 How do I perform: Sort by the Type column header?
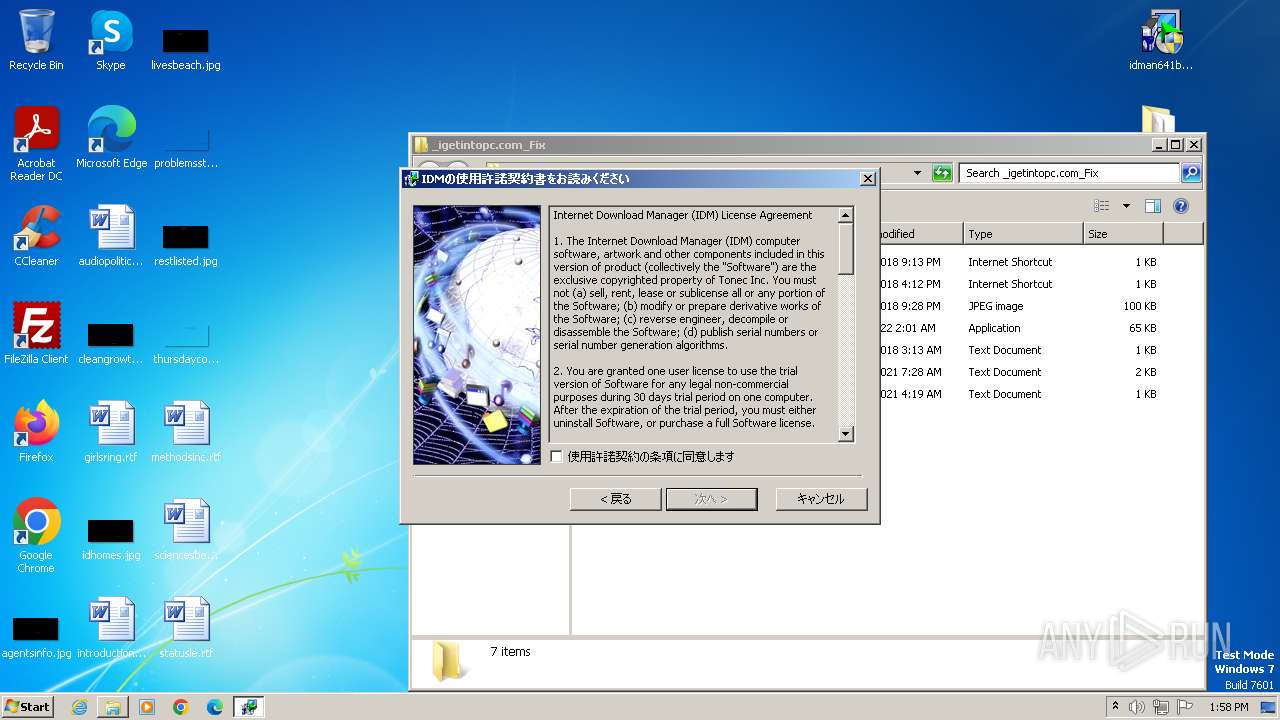point(1023,234)
